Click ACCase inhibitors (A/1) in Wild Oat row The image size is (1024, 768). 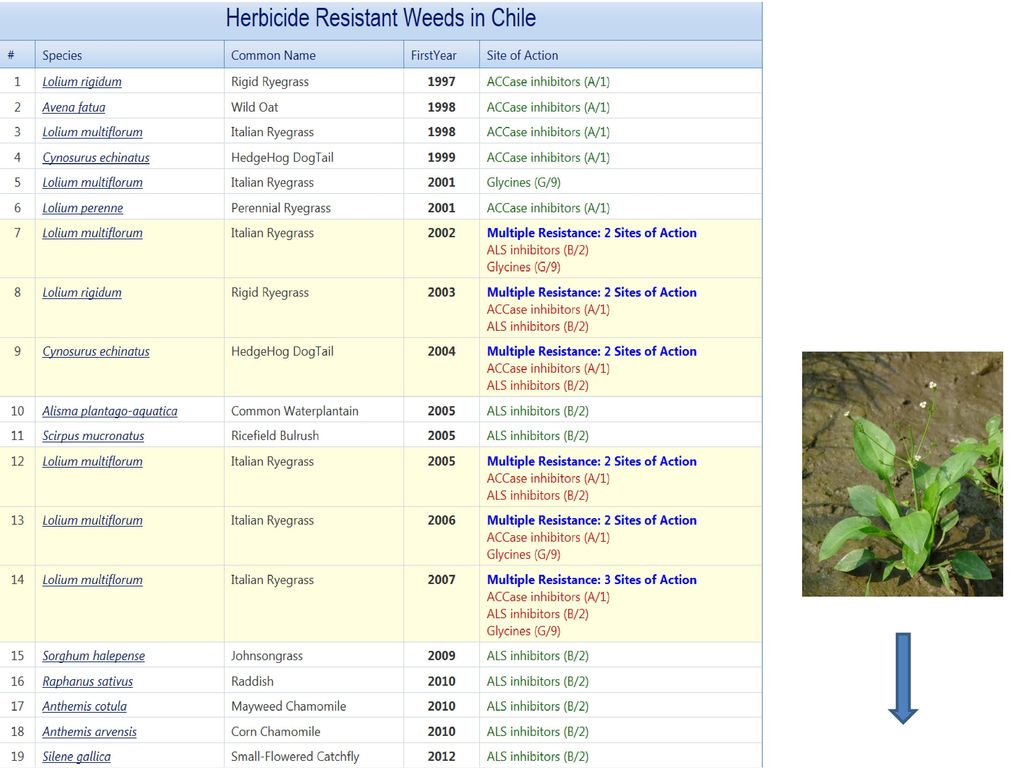click(x=548, y=107)
